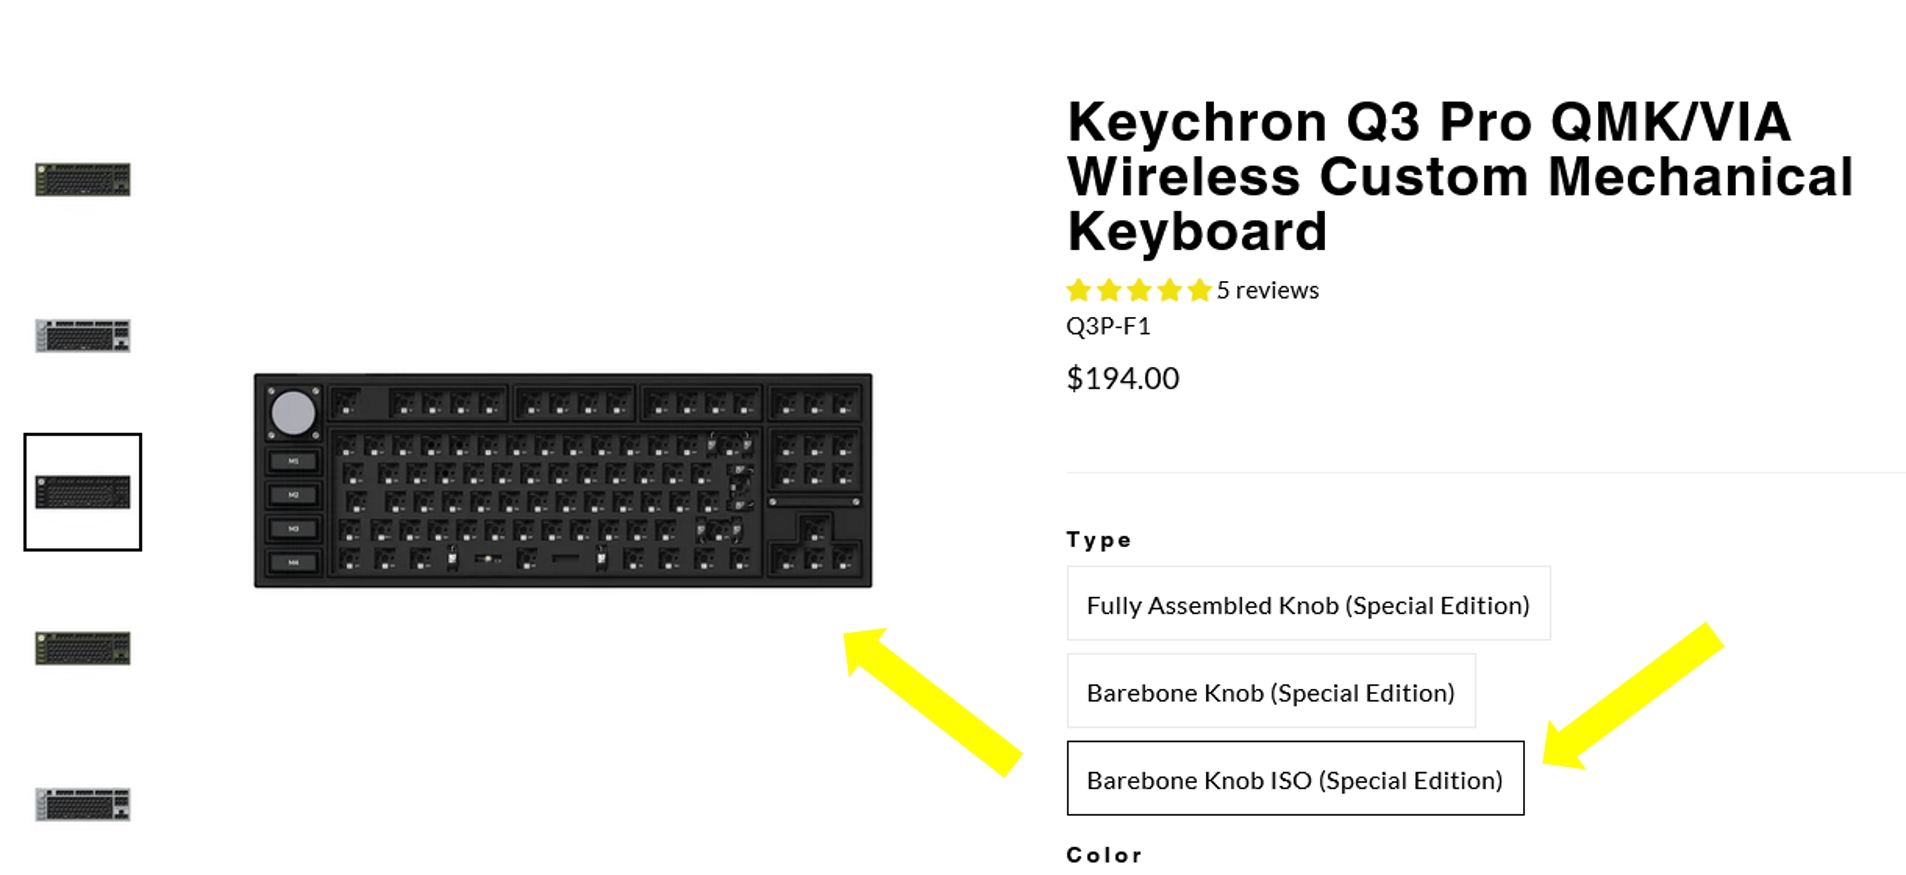The height and width of the screenshot is (875, 1906).
Task: Click the M4 macro key in image
Action: tap(293, 563)
